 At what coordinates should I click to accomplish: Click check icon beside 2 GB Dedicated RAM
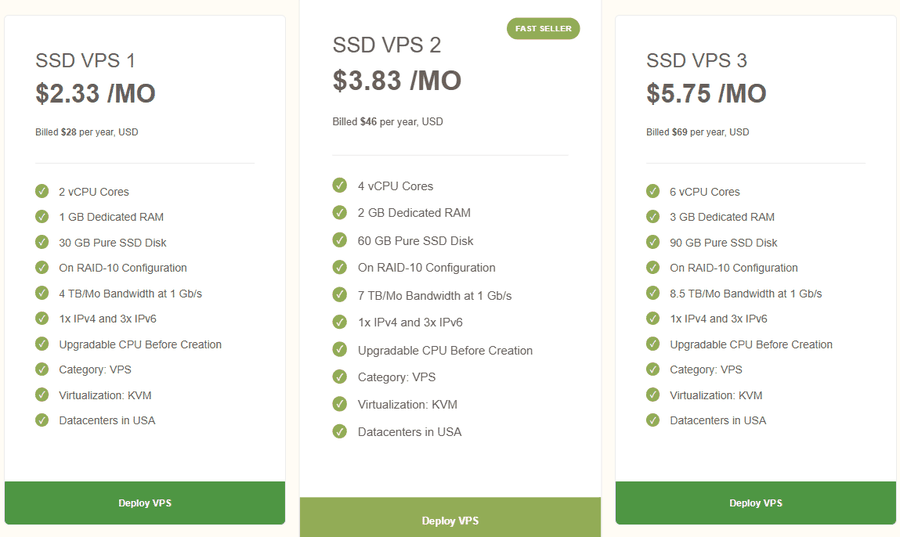[340, 213]
